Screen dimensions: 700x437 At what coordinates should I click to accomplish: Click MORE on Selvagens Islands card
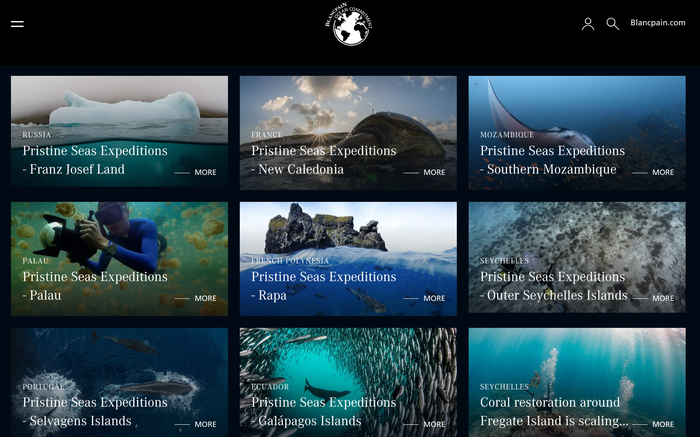[205, 424]
